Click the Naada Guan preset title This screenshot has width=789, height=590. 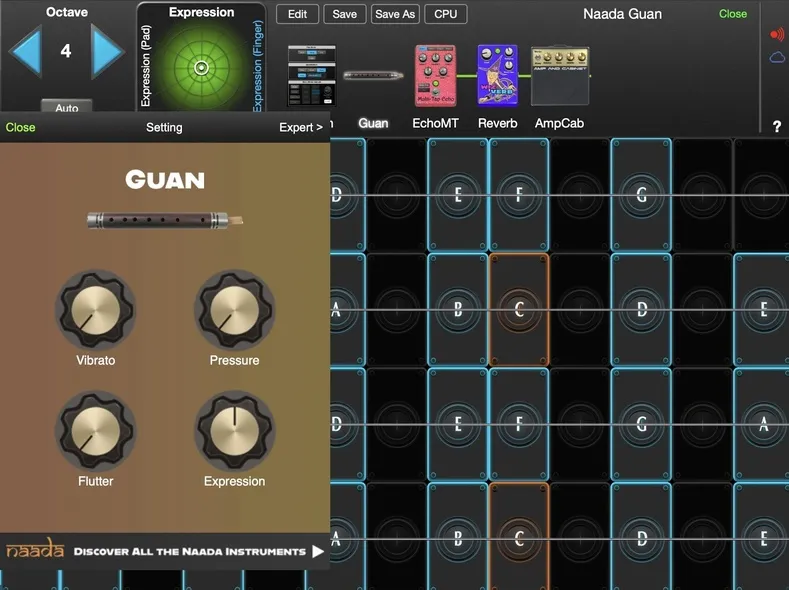coord(622,14)
